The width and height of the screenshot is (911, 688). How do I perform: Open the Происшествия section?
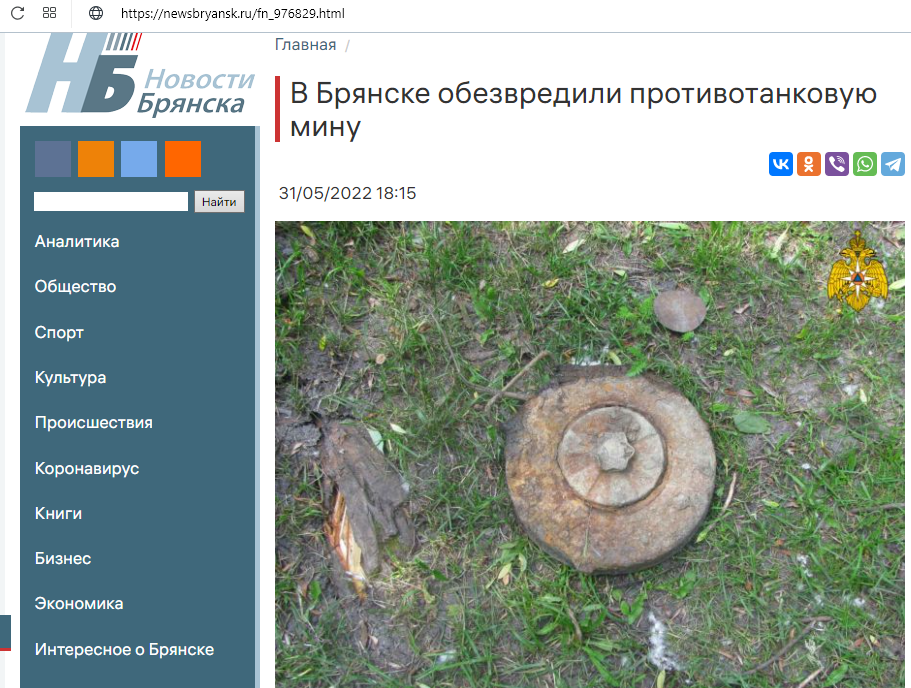tap(94, 422)
